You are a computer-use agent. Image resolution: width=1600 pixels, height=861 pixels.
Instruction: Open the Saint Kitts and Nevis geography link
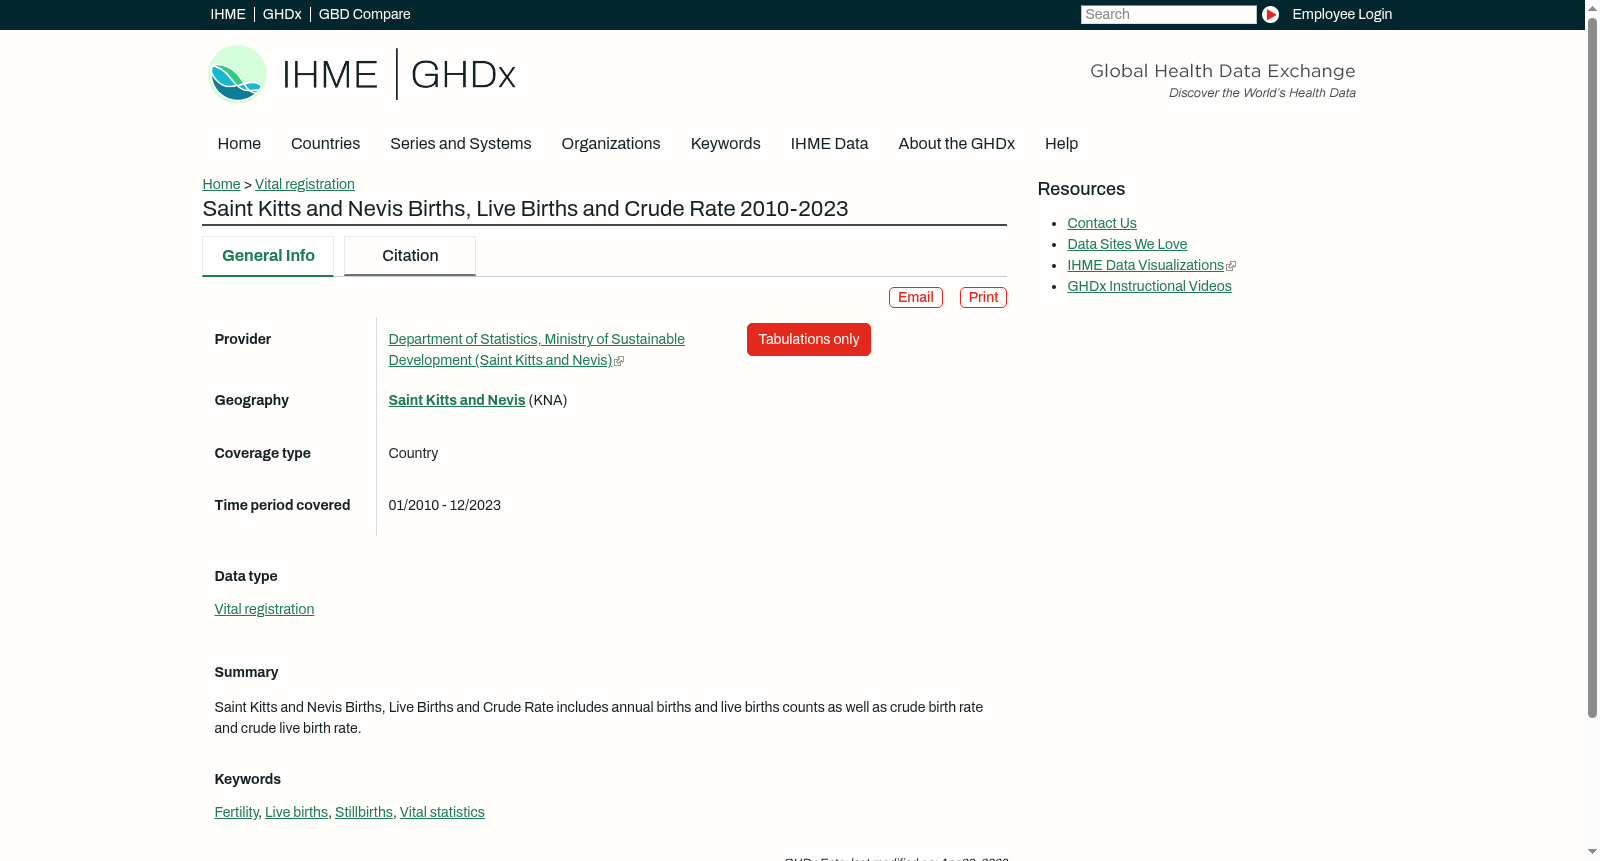pos(457,400)
